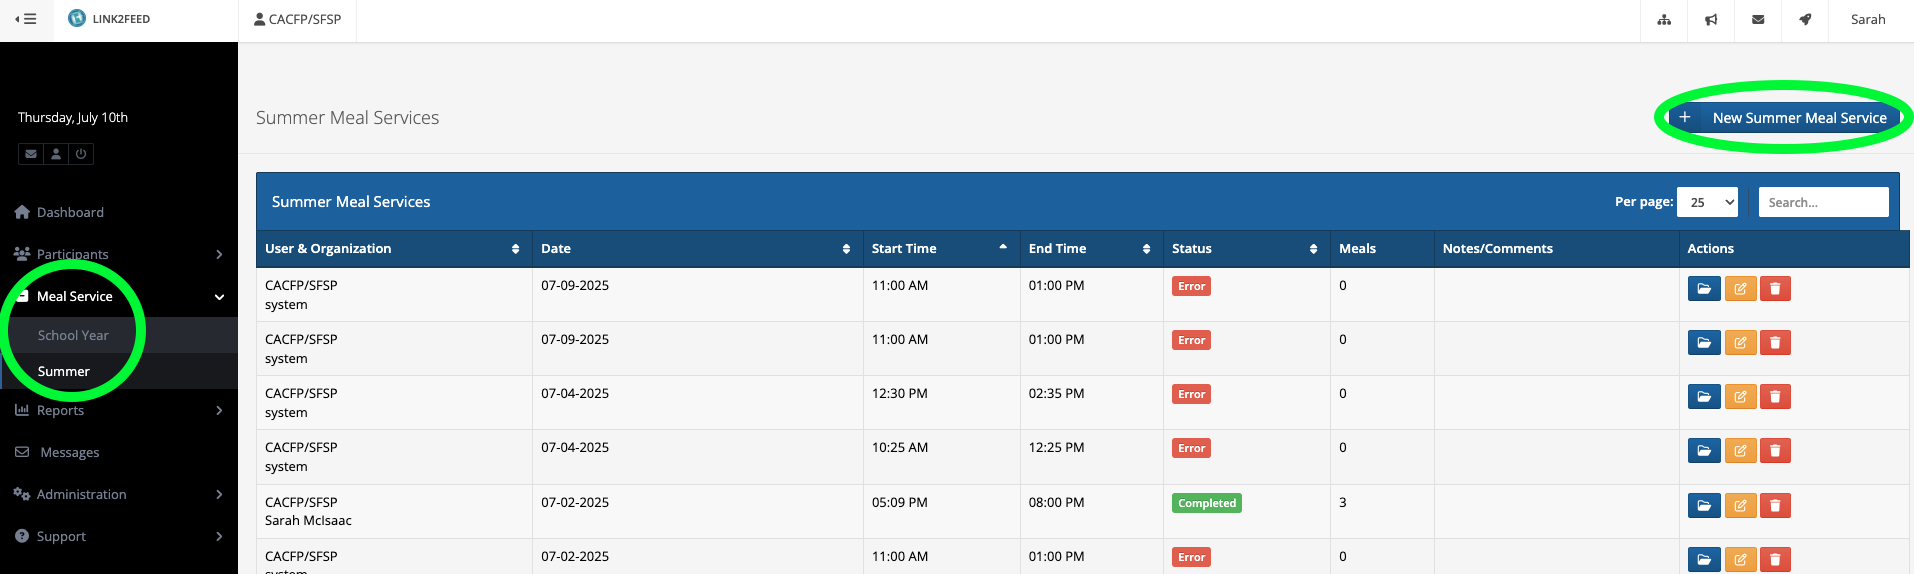Edit the completed Sarah McIsaac meal service
Image resolution: width=1914 pixels, height=574 pixels.
click(x=1740, y=506)
